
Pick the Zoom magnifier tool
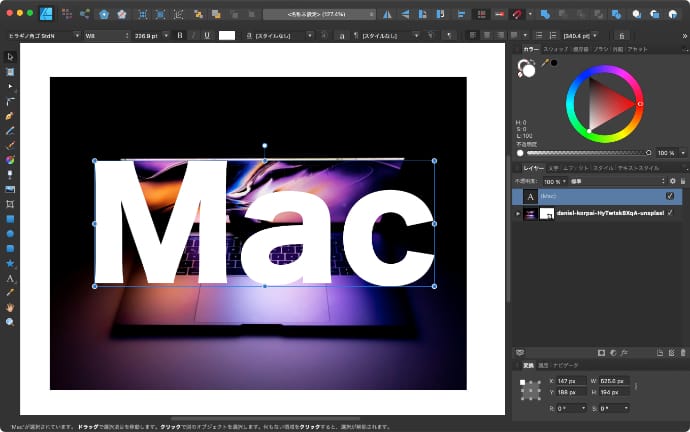[10, 322]
